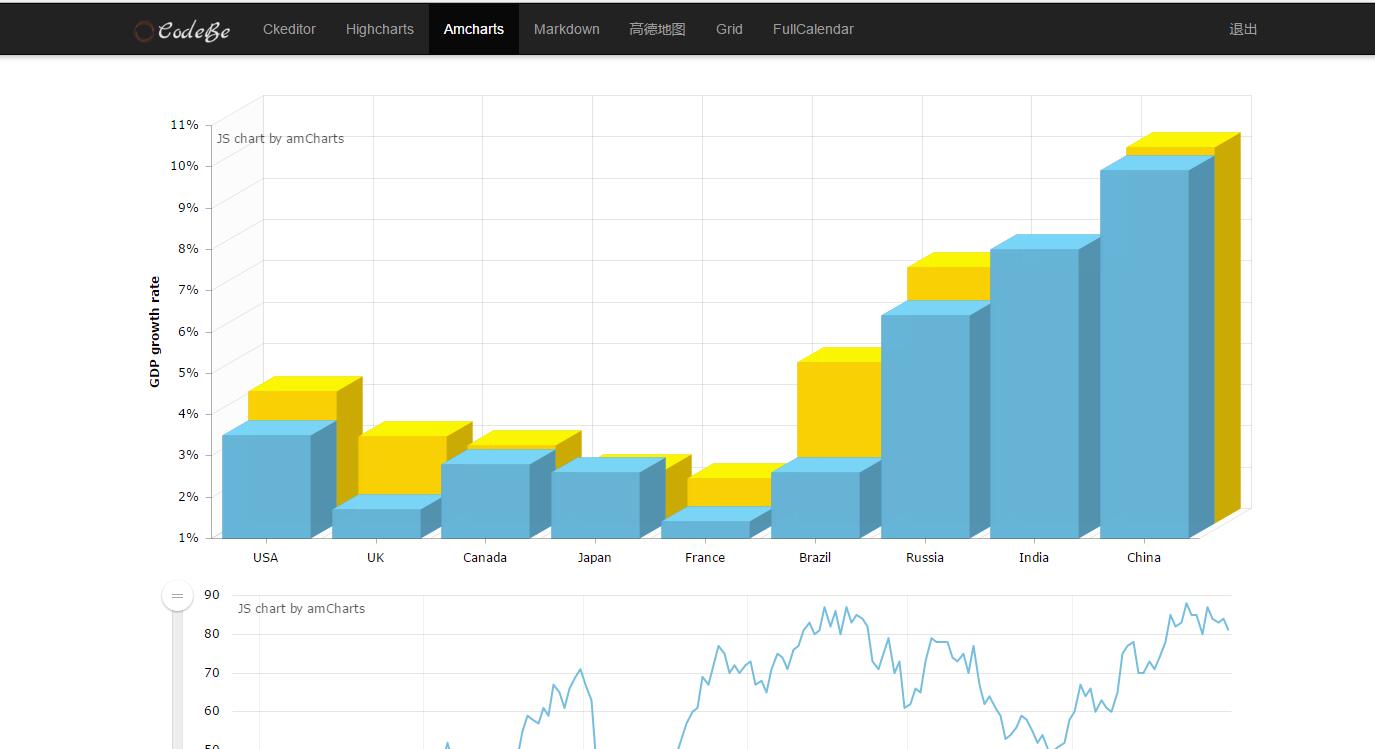
Task: Click the CodeBe logo
Action: tap(182, 31)
